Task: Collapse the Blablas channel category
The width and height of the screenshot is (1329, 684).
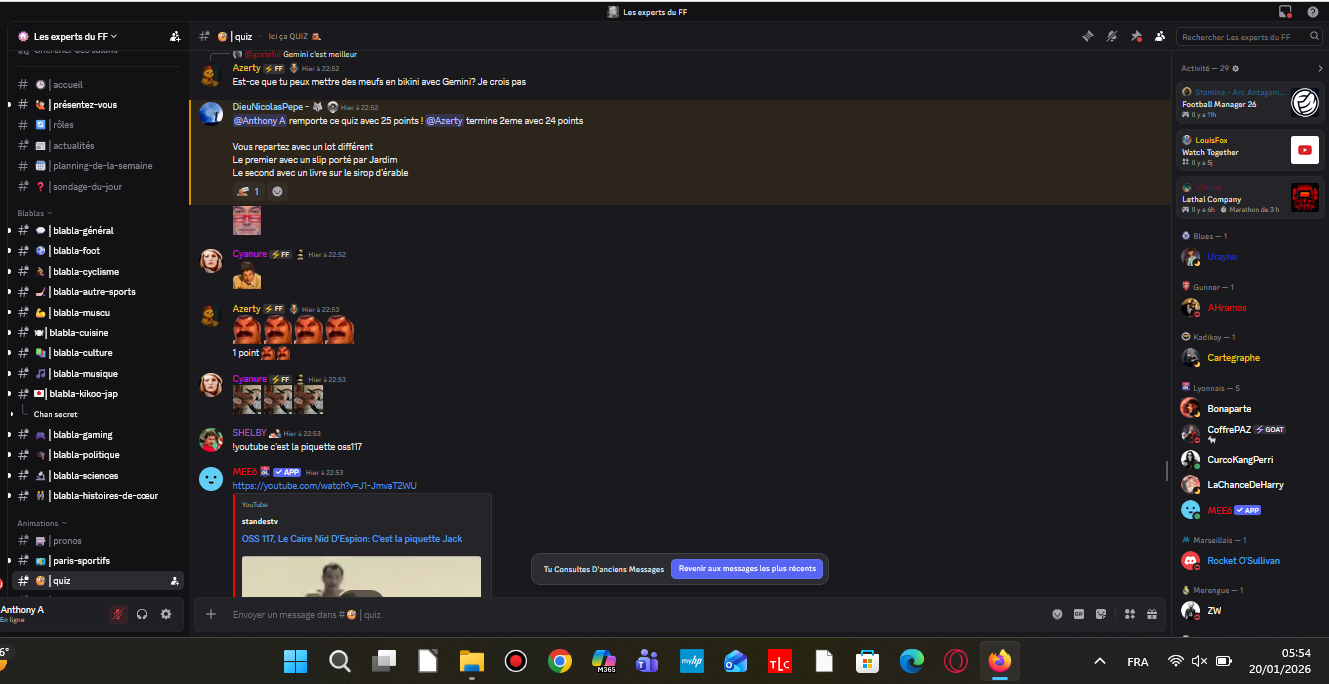Action: coord(35,213)
